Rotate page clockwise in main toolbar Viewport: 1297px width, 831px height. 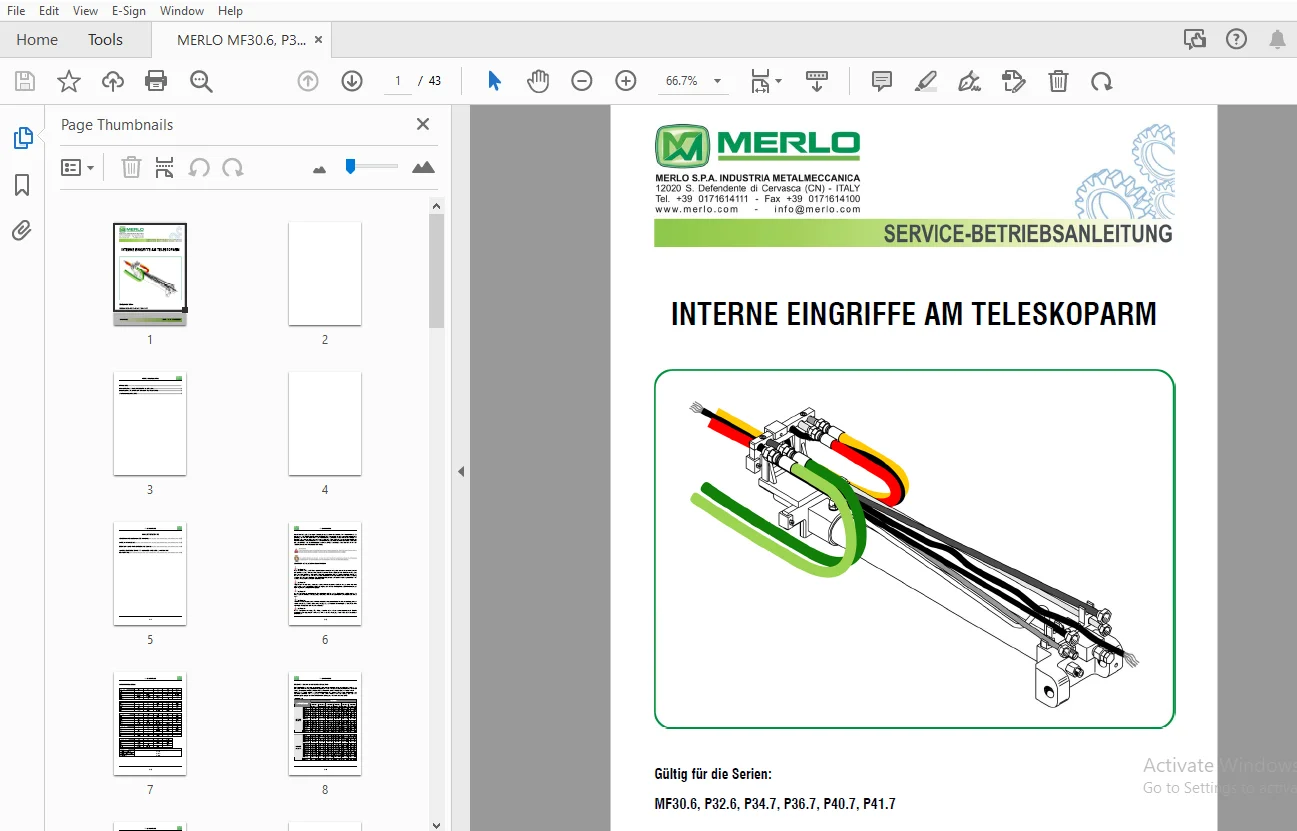(1102, 81)
